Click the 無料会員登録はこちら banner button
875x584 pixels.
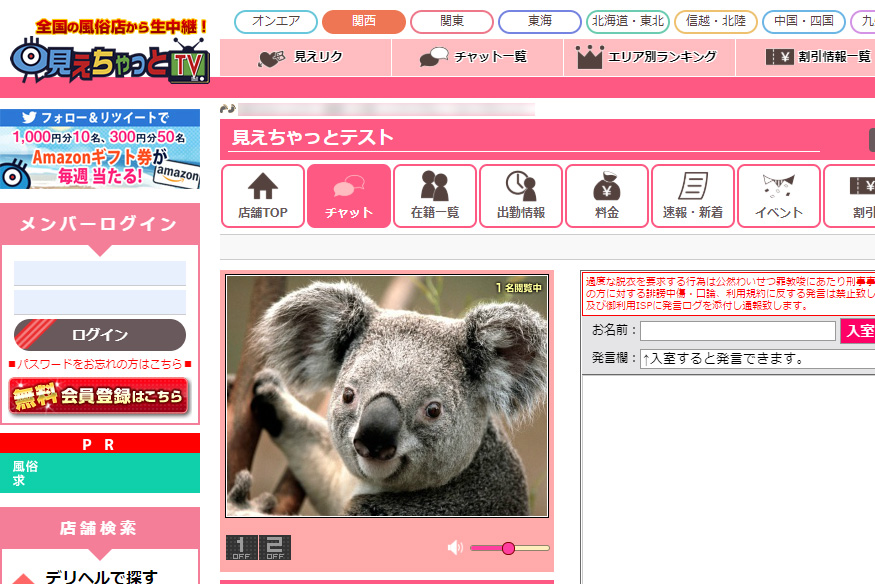pyautogui.click(x=99, y=396)
